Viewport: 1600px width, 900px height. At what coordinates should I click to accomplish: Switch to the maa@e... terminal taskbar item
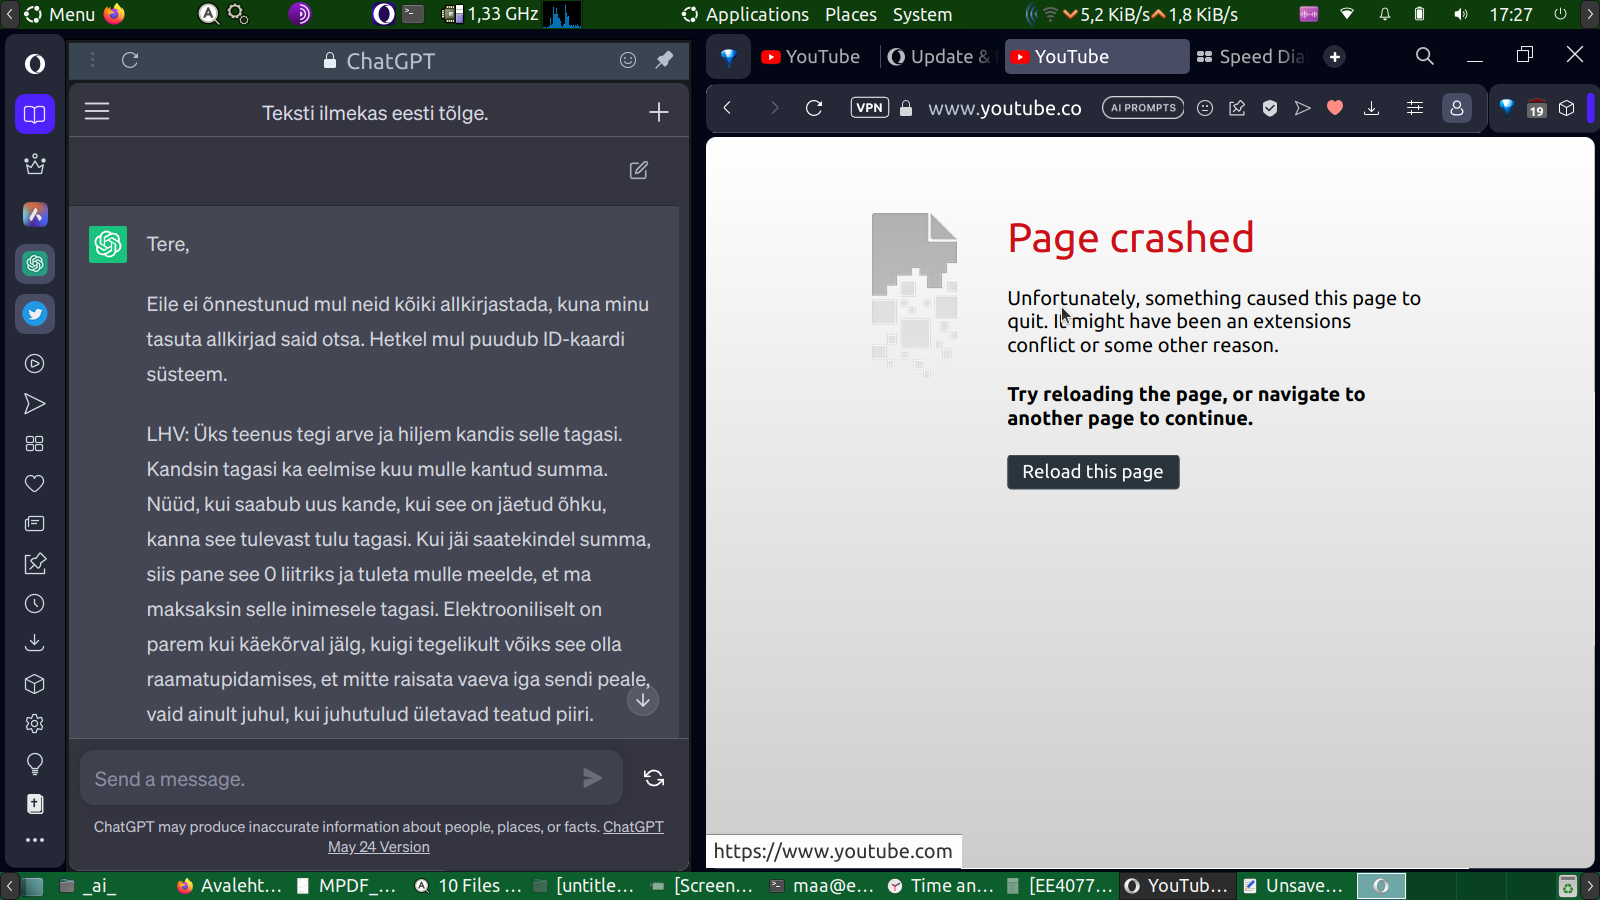pos(822,886)
